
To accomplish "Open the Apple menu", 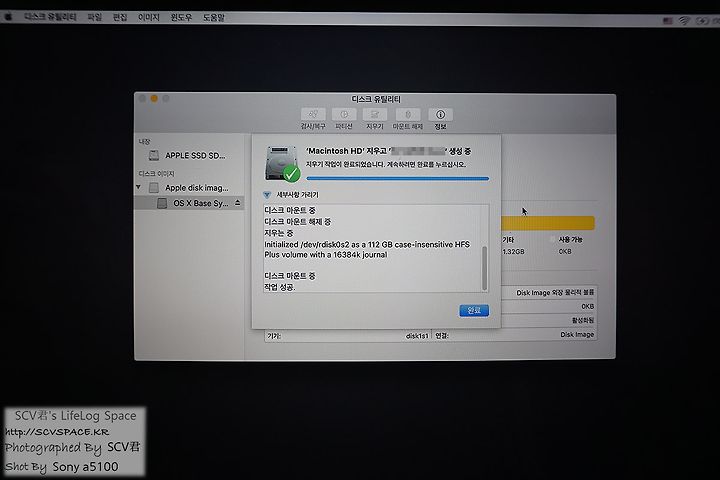I will point(8,17).
